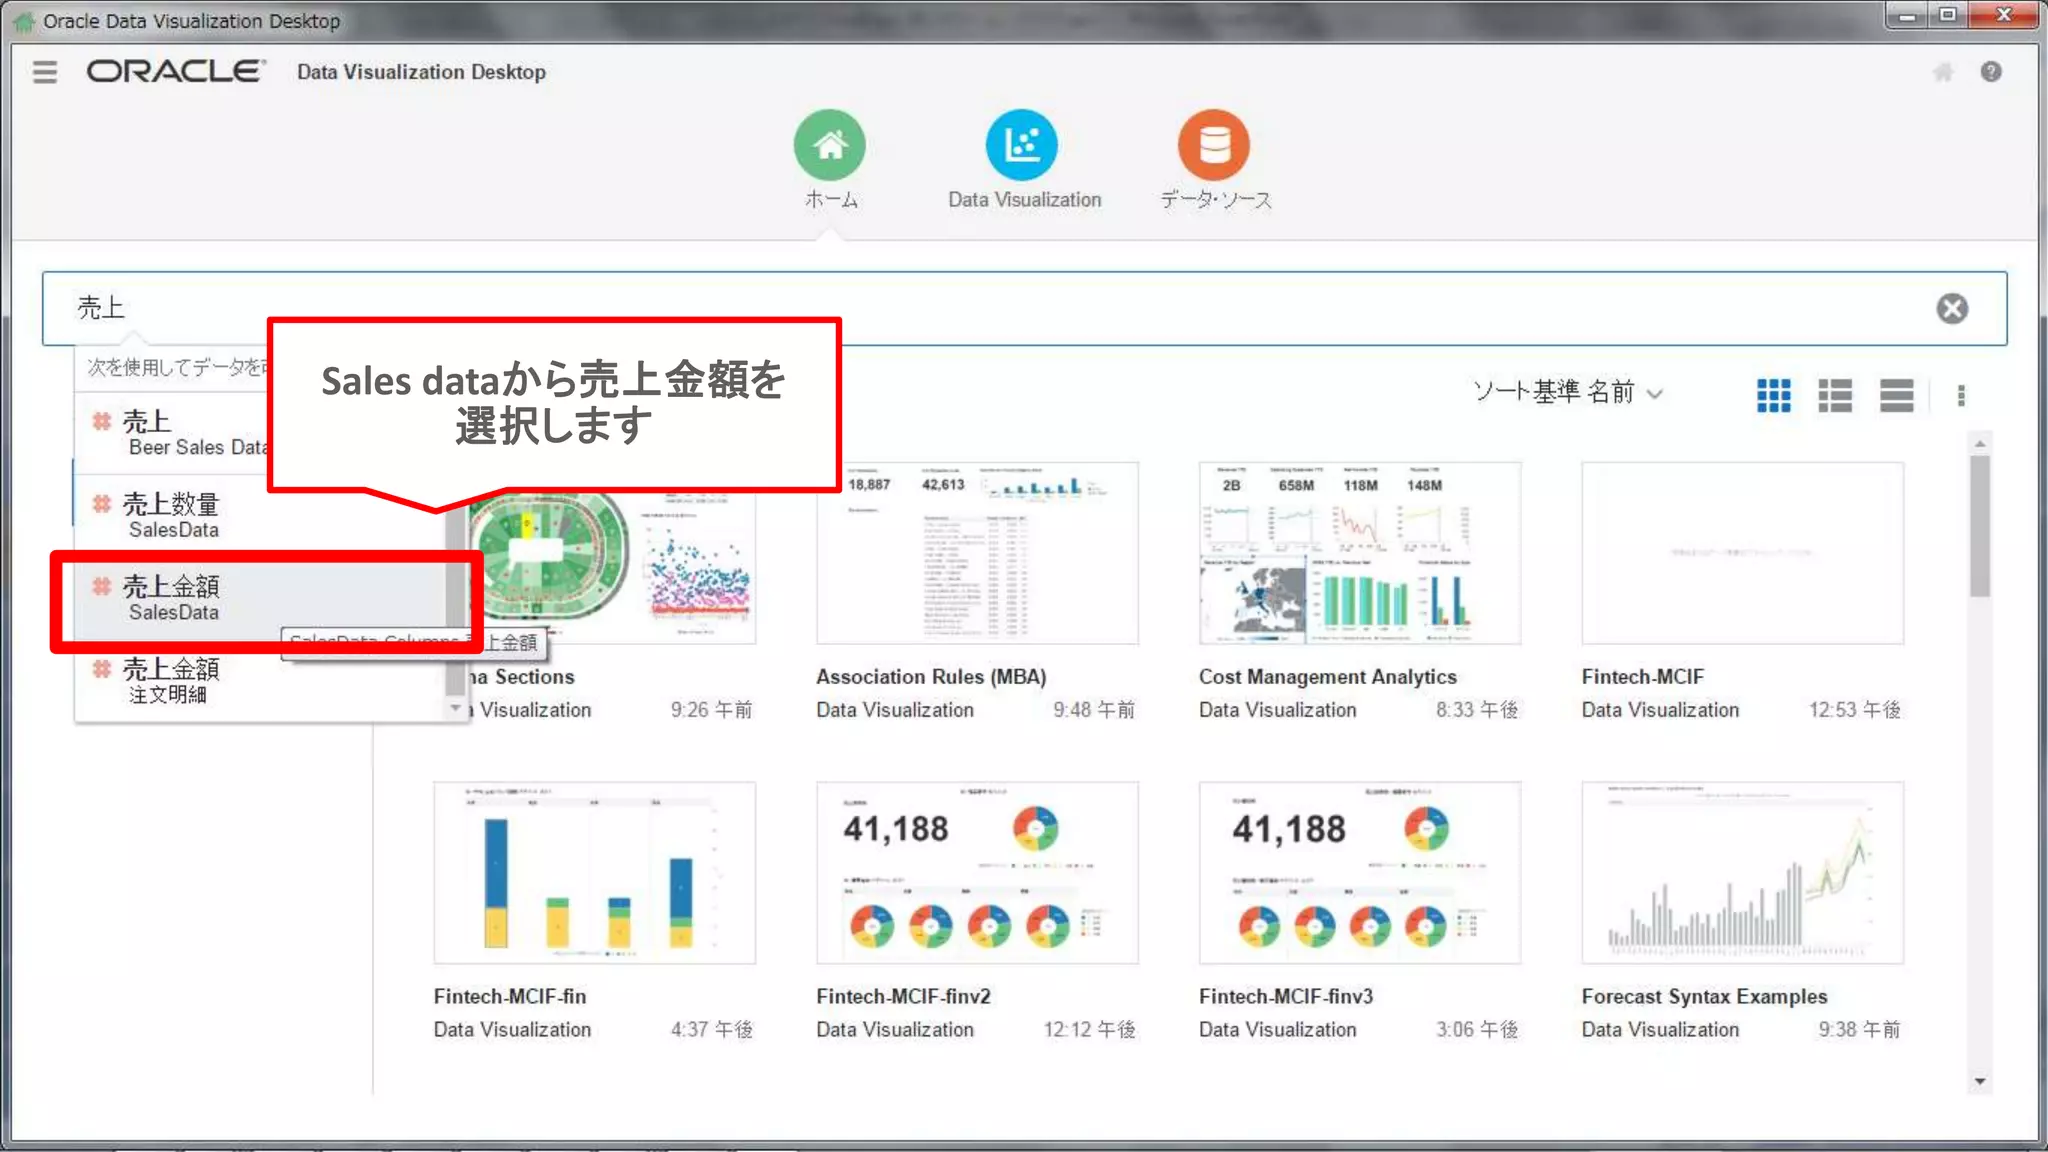Click the help question mark icon

click(x=1991, y=72)
